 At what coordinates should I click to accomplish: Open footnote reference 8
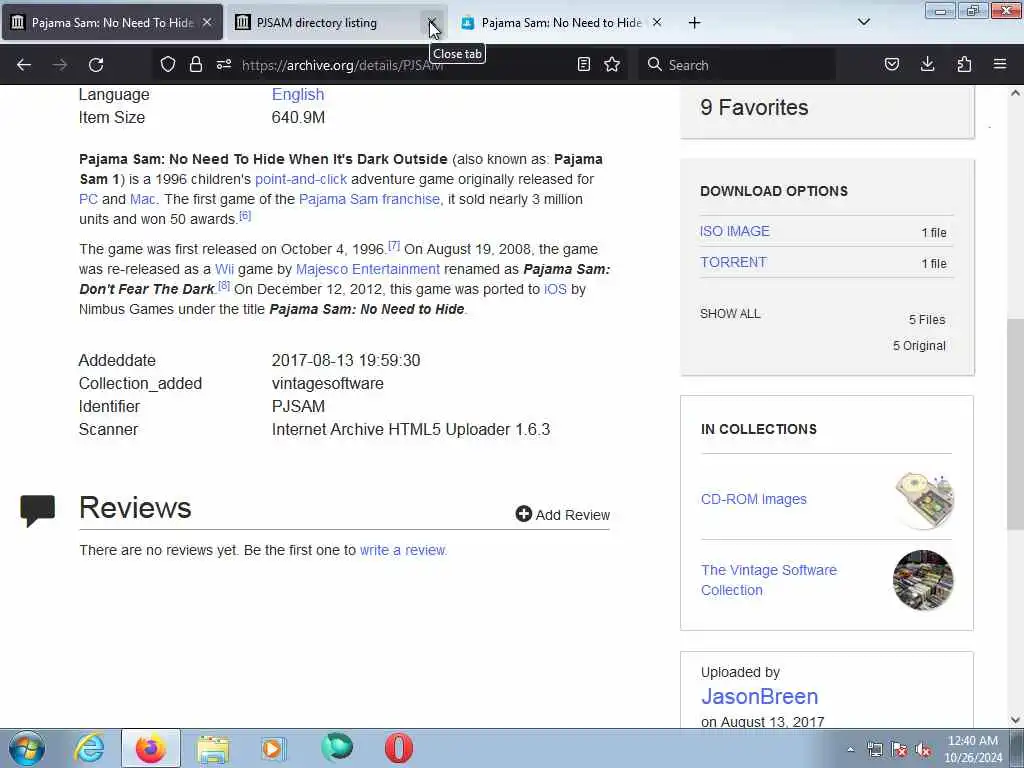tap(224, 285)
